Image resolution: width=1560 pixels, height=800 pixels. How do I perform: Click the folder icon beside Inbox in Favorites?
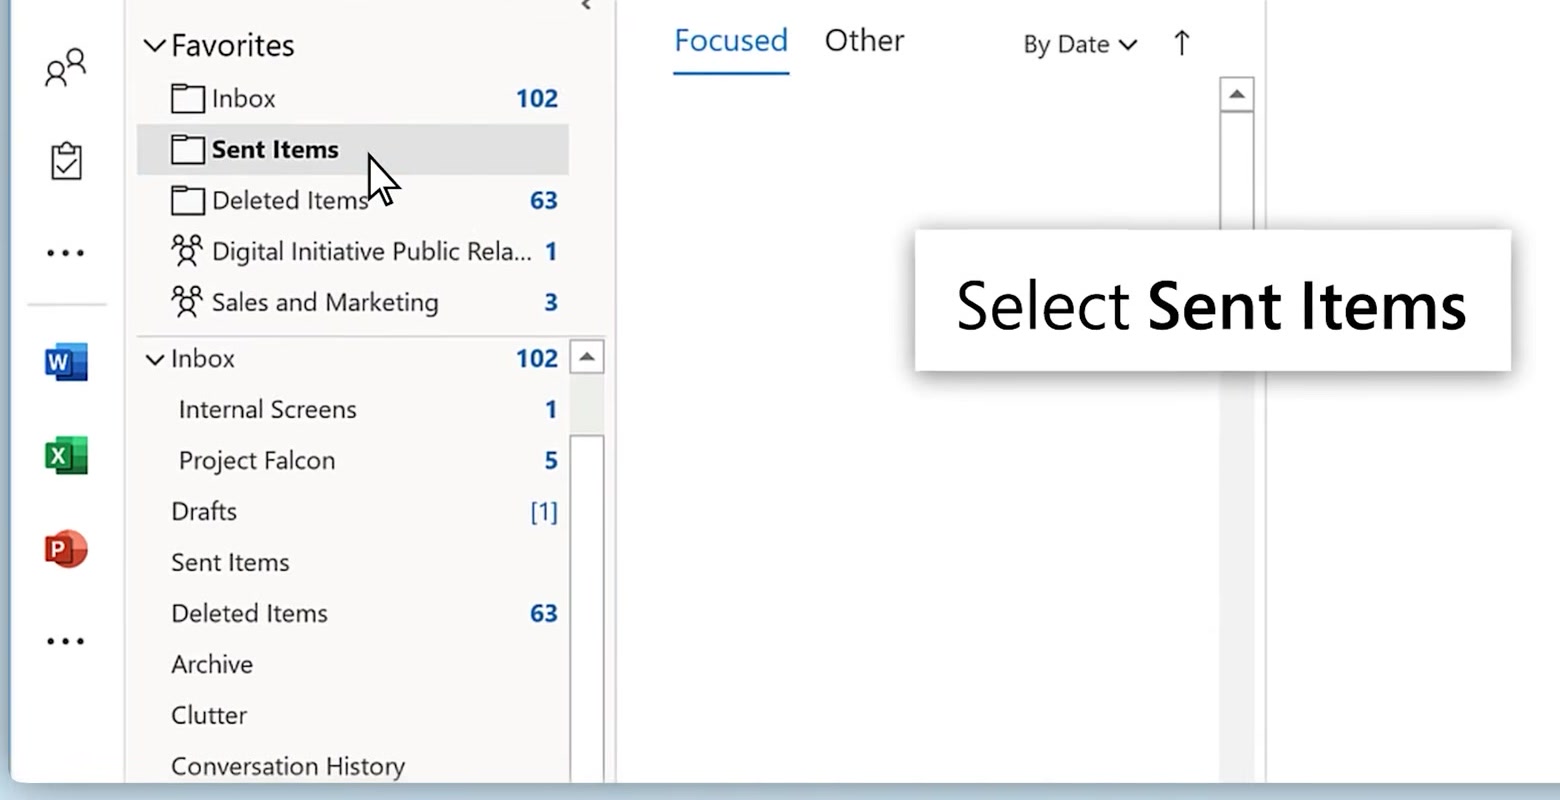pyautogui.click(x=187, y=98)
